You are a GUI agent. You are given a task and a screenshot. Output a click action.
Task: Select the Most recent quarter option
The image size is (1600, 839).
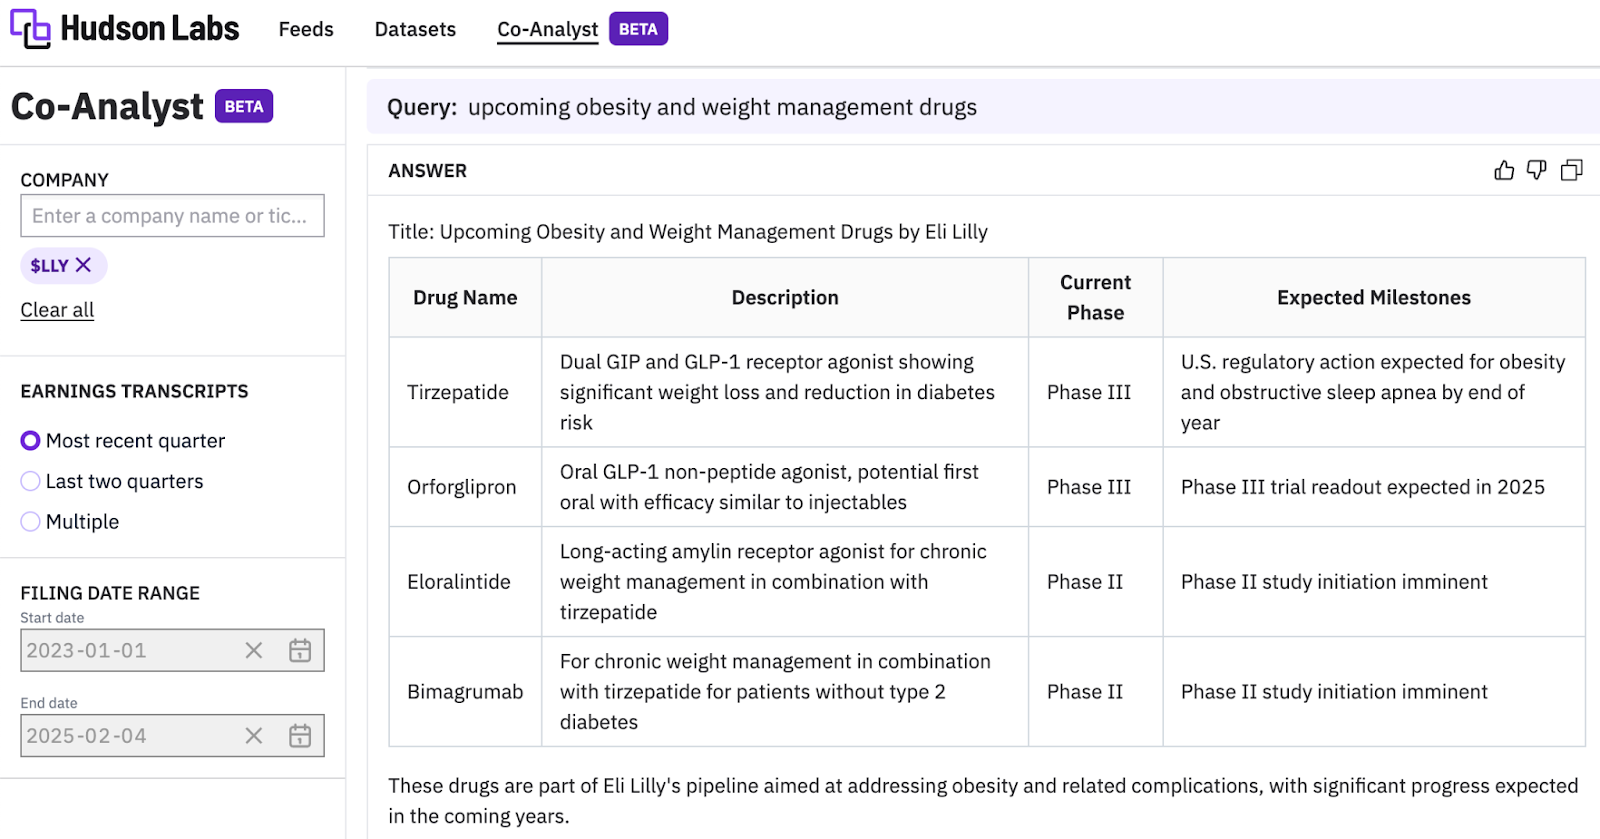pyautogui.click(x=31, y=441)
